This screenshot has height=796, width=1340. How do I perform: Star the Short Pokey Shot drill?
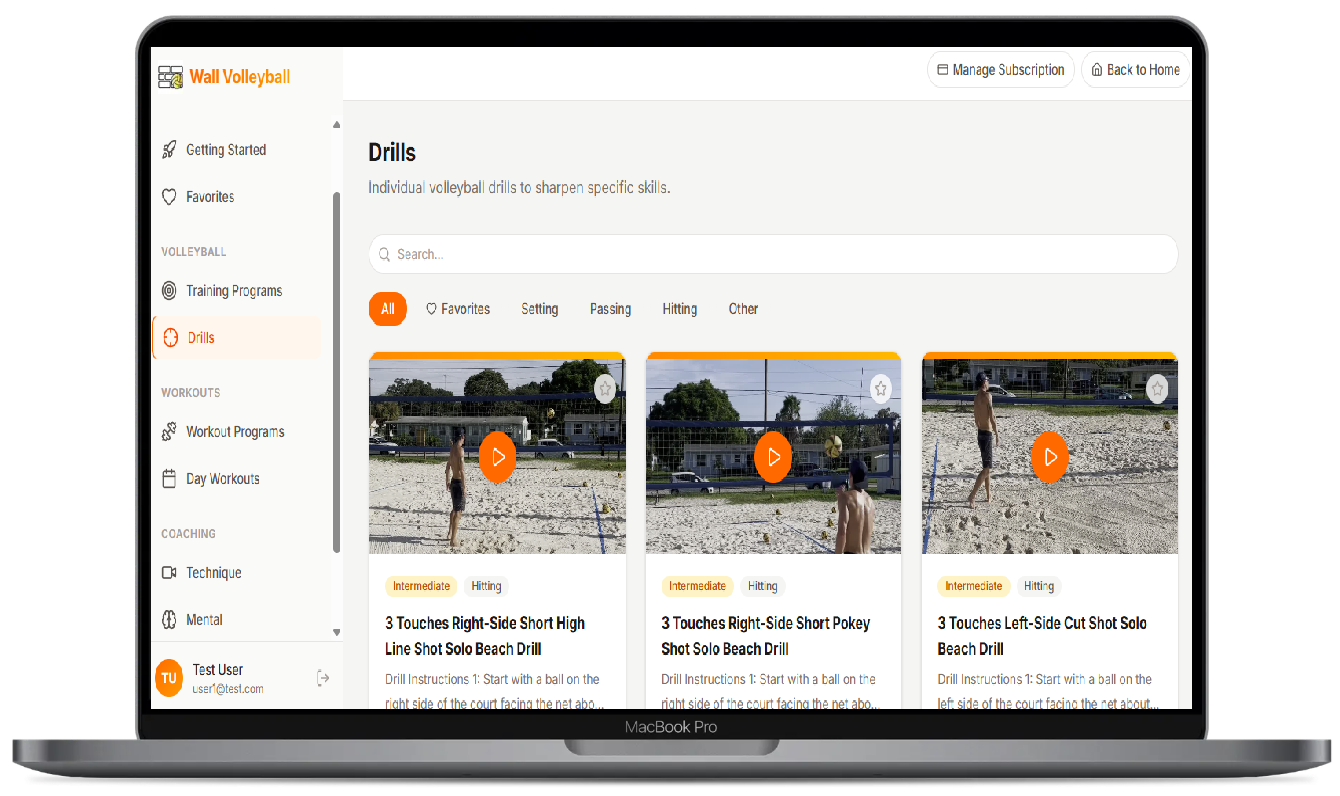(880, 389)
